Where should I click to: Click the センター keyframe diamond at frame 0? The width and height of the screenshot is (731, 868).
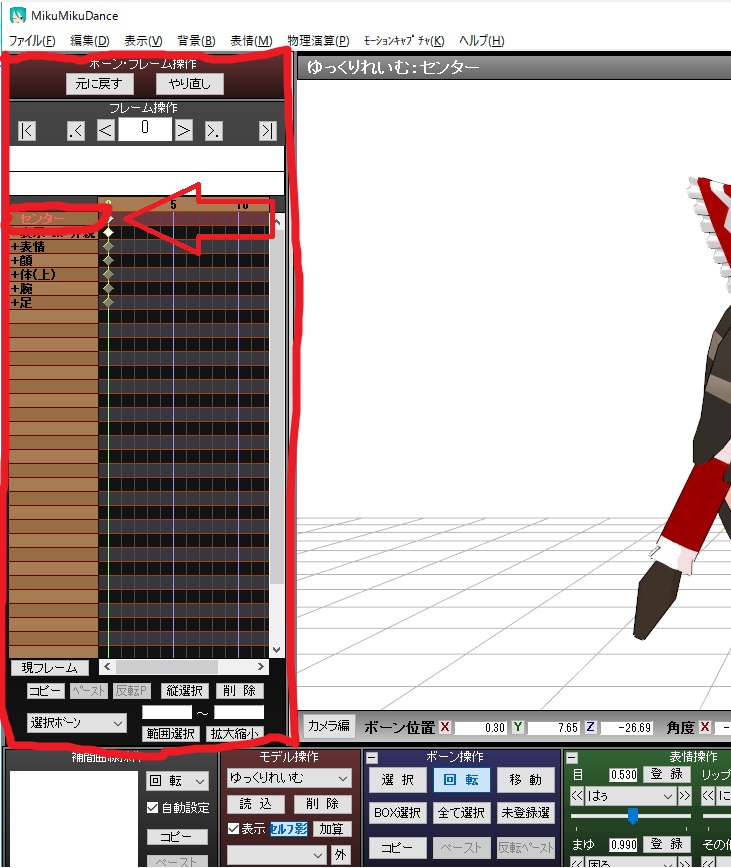(109, 218)
